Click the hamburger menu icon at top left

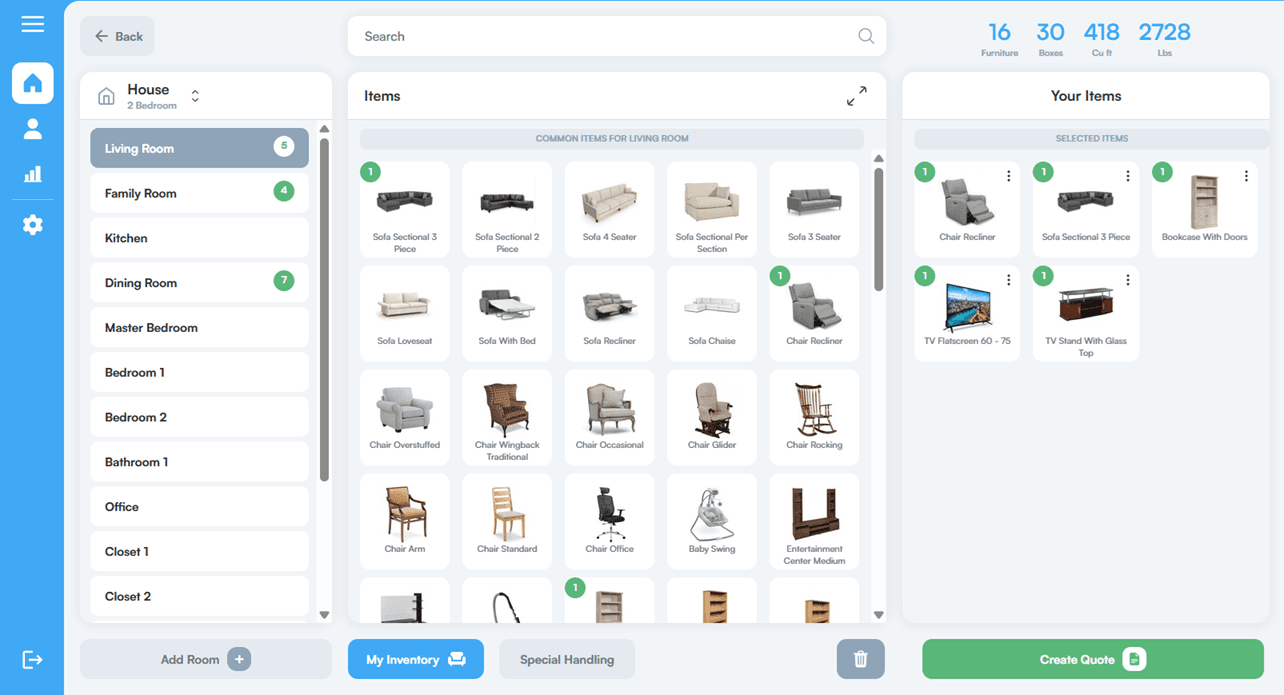[x=33, y=24]
